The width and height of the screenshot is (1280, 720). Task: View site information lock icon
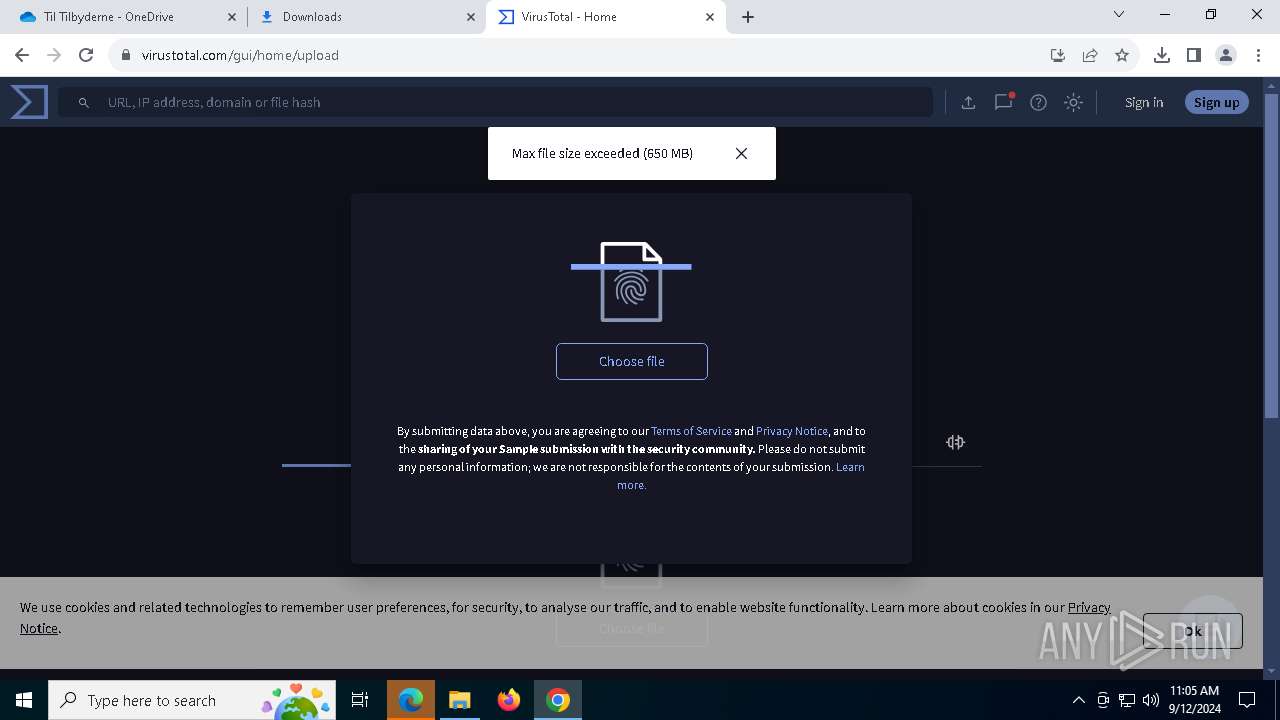[x=126, y=55]
